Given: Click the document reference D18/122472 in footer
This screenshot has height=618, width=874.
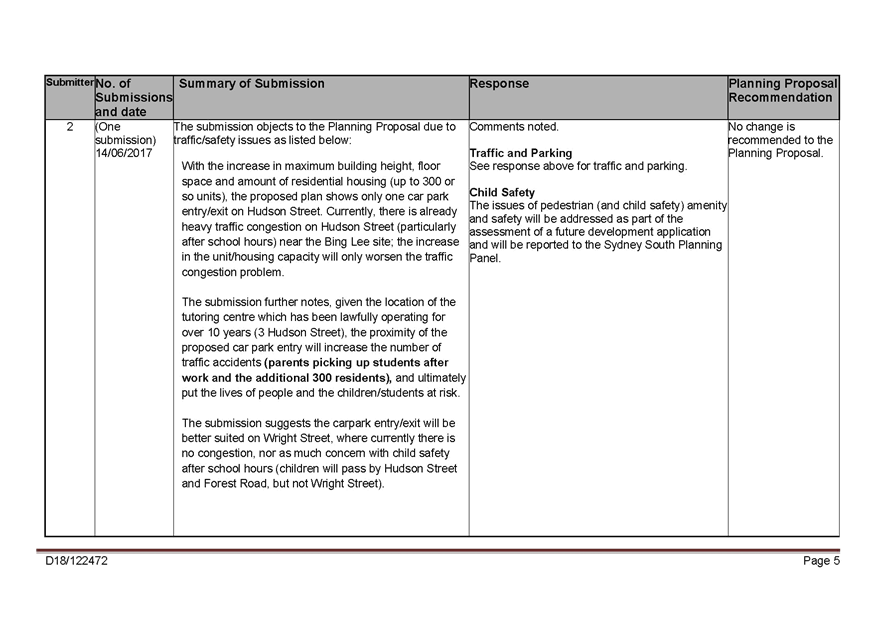Looking at the screenshot, I should (x=76, y=561).
